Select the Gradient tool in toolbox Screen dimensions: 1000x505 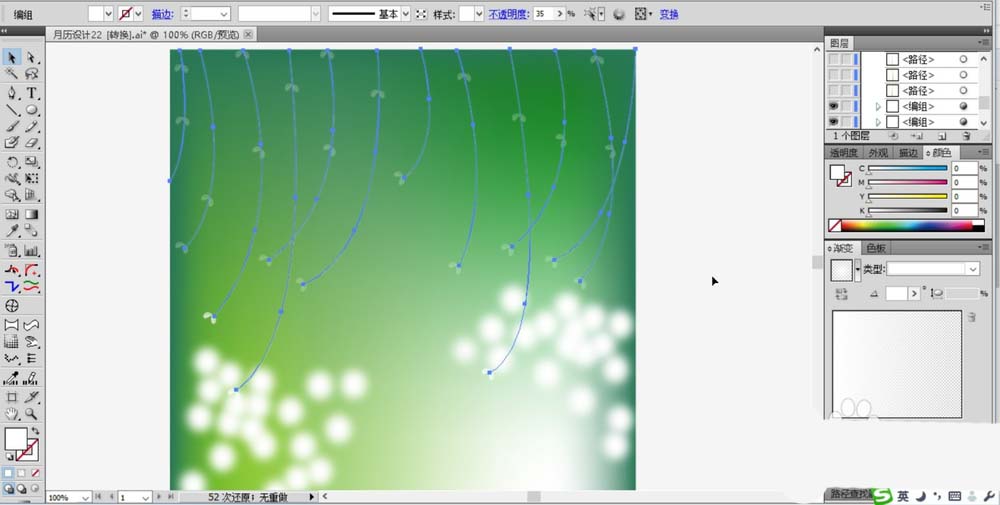tap(32, 214)
